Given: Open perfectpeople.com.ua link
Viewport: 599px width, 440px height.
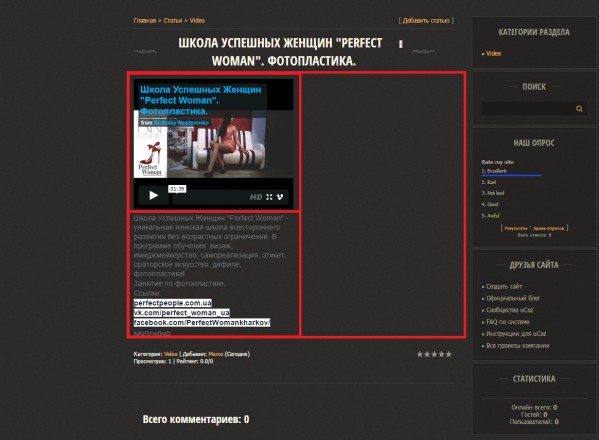Looking at the screenshot, I should point(173,303).
